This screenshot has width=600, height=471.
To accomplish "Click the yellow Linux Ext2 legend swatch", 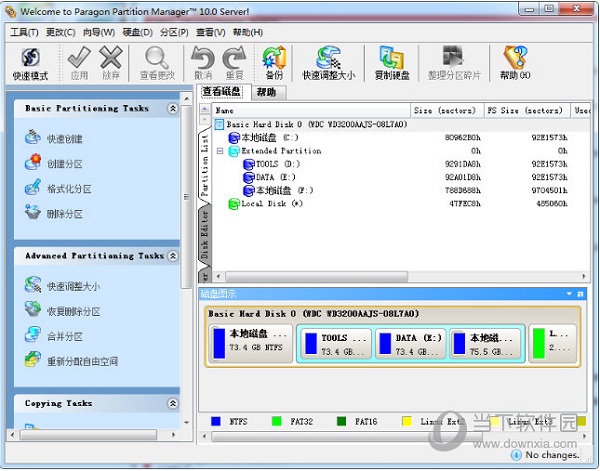I will (407, 422).
